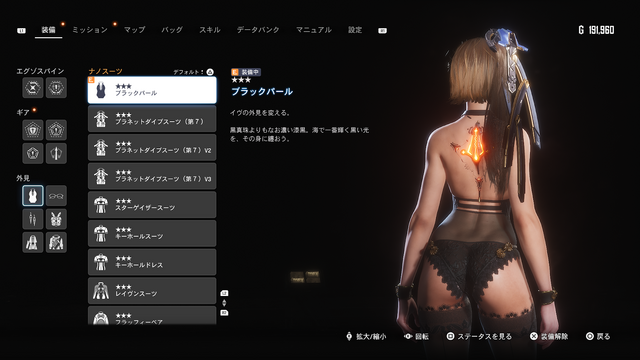Click the L2 scroll-up indicator

(224, 293)
